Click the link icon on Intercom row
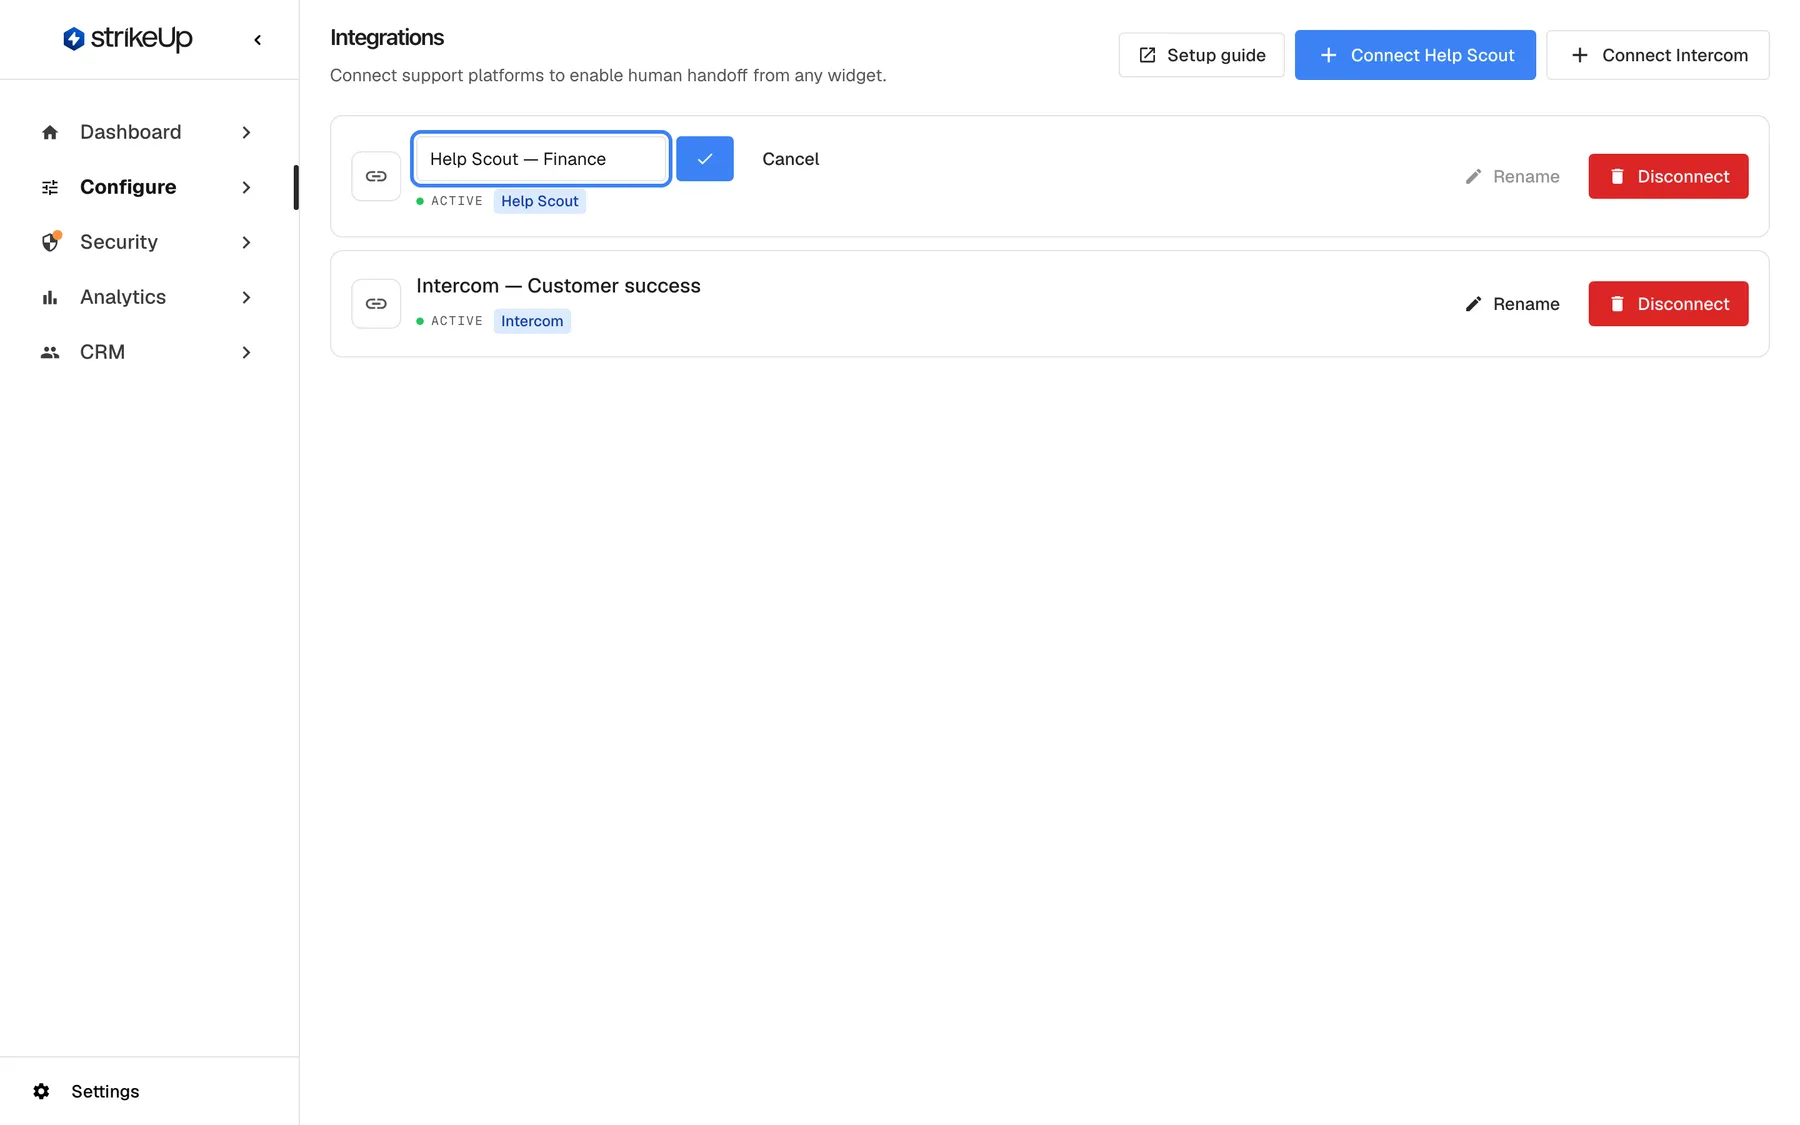Viewport: 1800px width, 1125px height. [376, 303]
